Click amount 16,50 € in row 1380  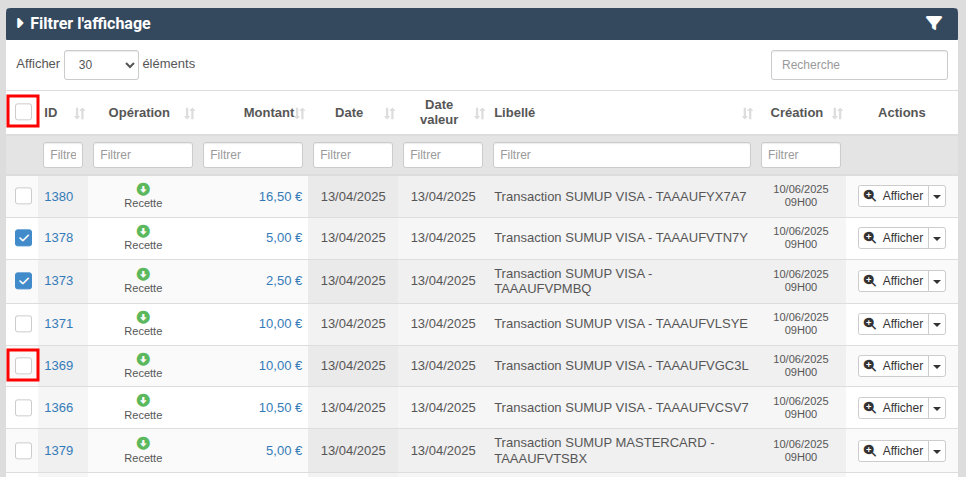tap(280, 197)
